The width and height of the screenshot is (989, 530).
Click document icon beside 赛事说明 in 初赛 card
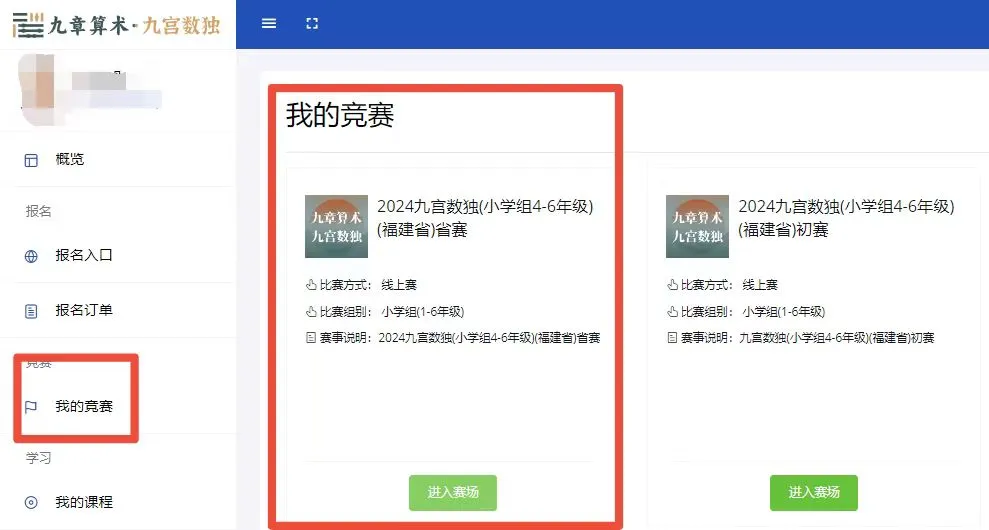(x=672, y=338)
